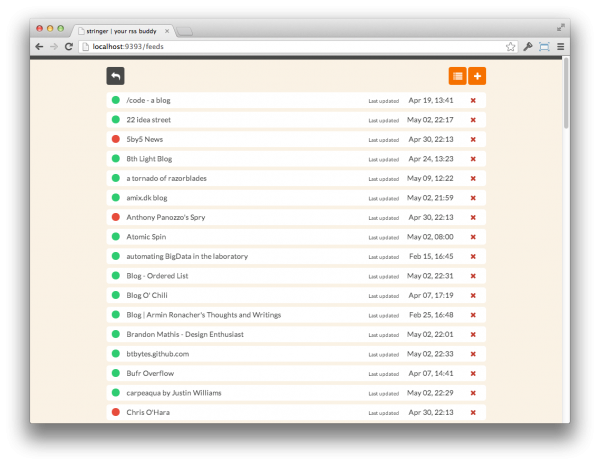Delete the 'Blog O' Chili' feed
The image size is (600, 465).
coord(473,295)
